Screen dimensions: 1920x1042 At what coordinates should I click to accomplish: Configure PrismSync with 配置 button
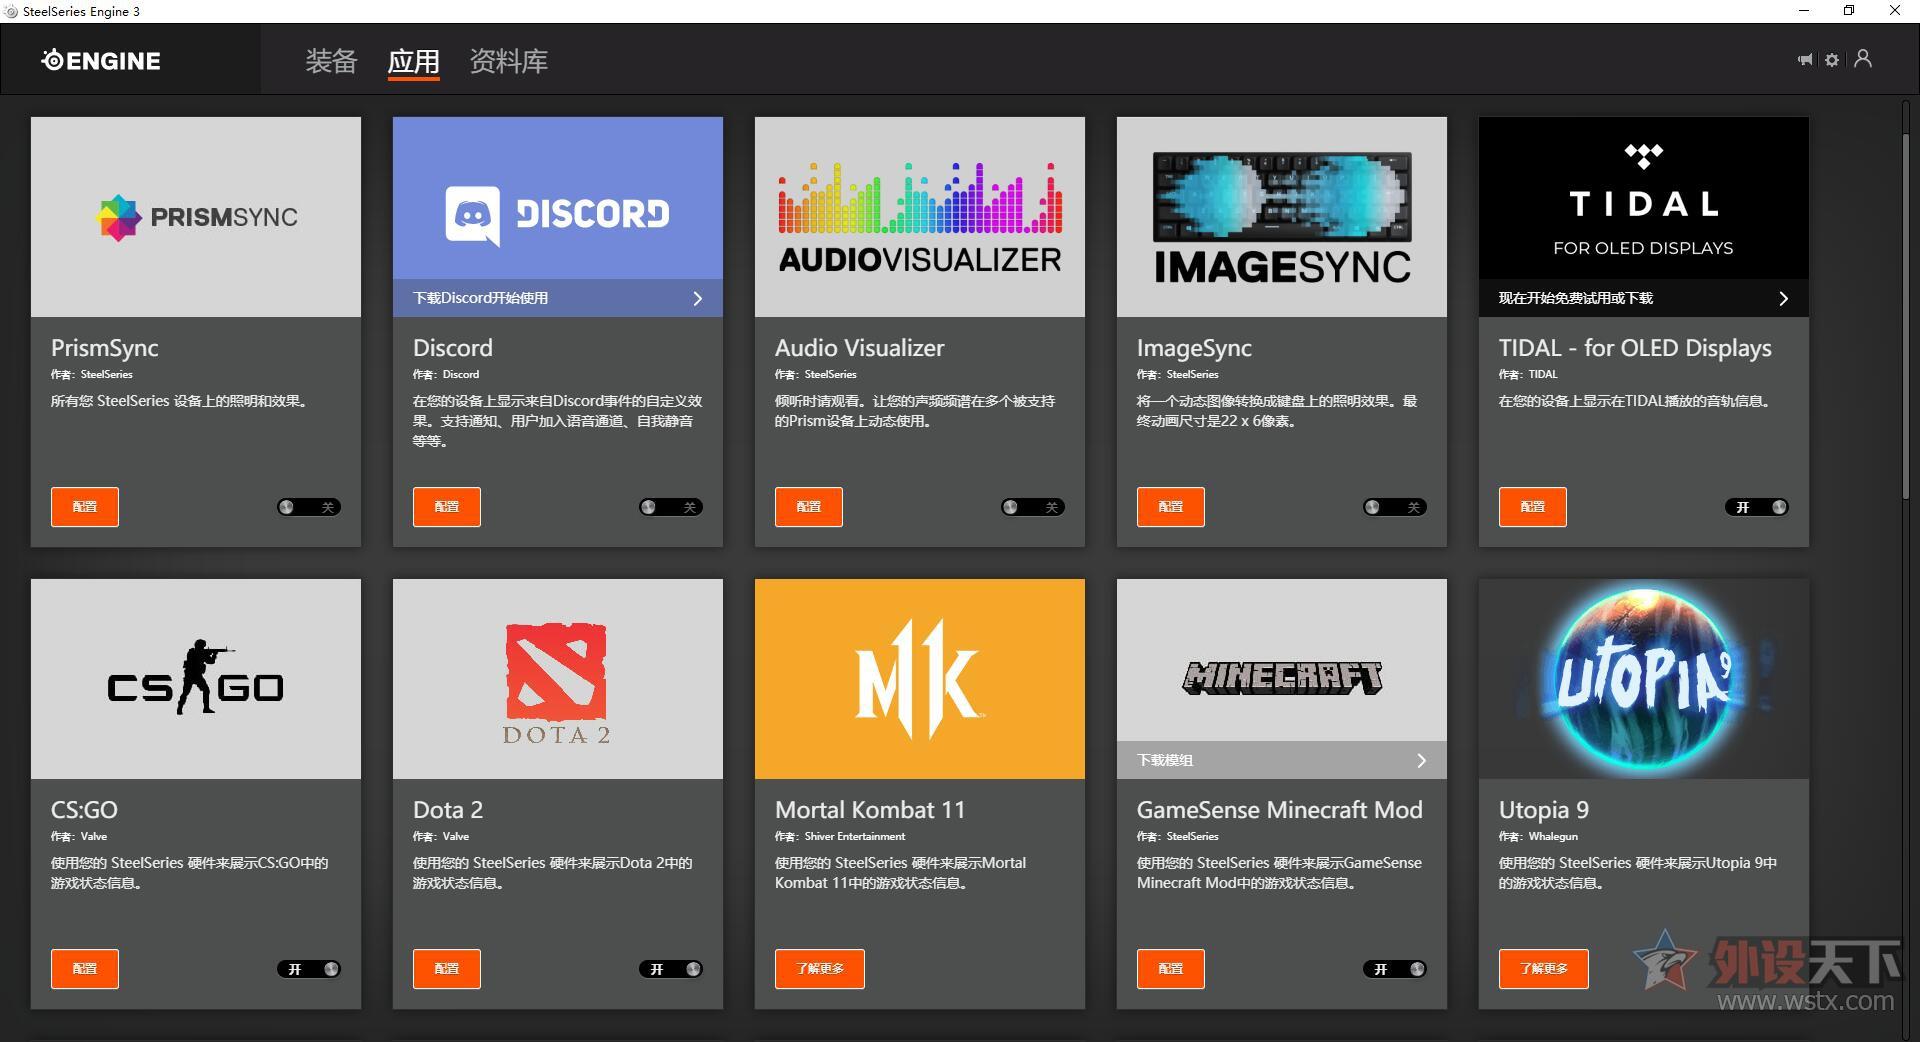(85, 507)
